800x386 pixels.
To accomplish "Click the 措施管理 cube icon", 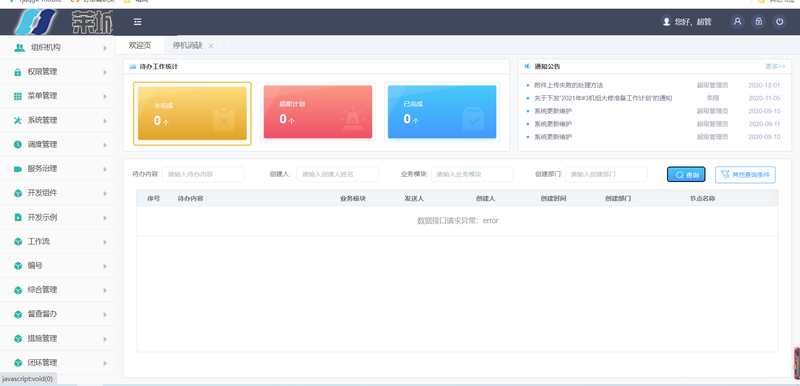I will [x=18, y=339].
